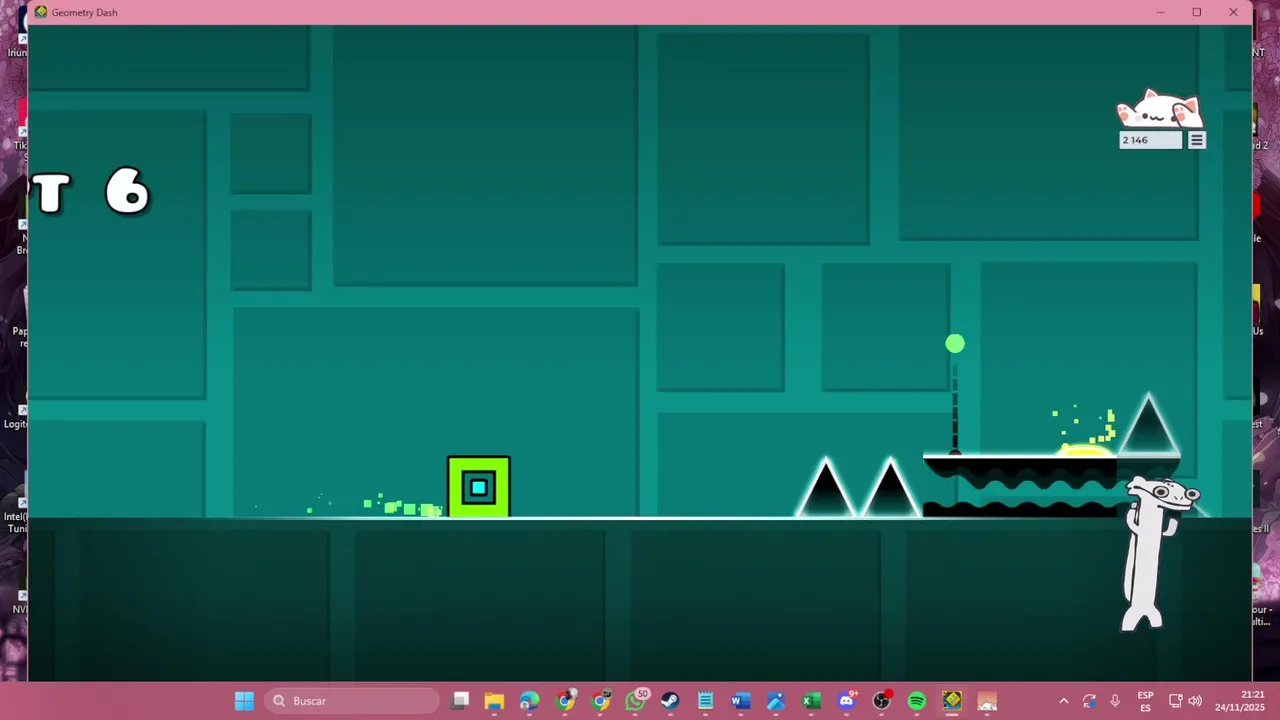Show hidden system tray icons
This screenshot has width=1280, height=720.
click(x=1063, y=701)
